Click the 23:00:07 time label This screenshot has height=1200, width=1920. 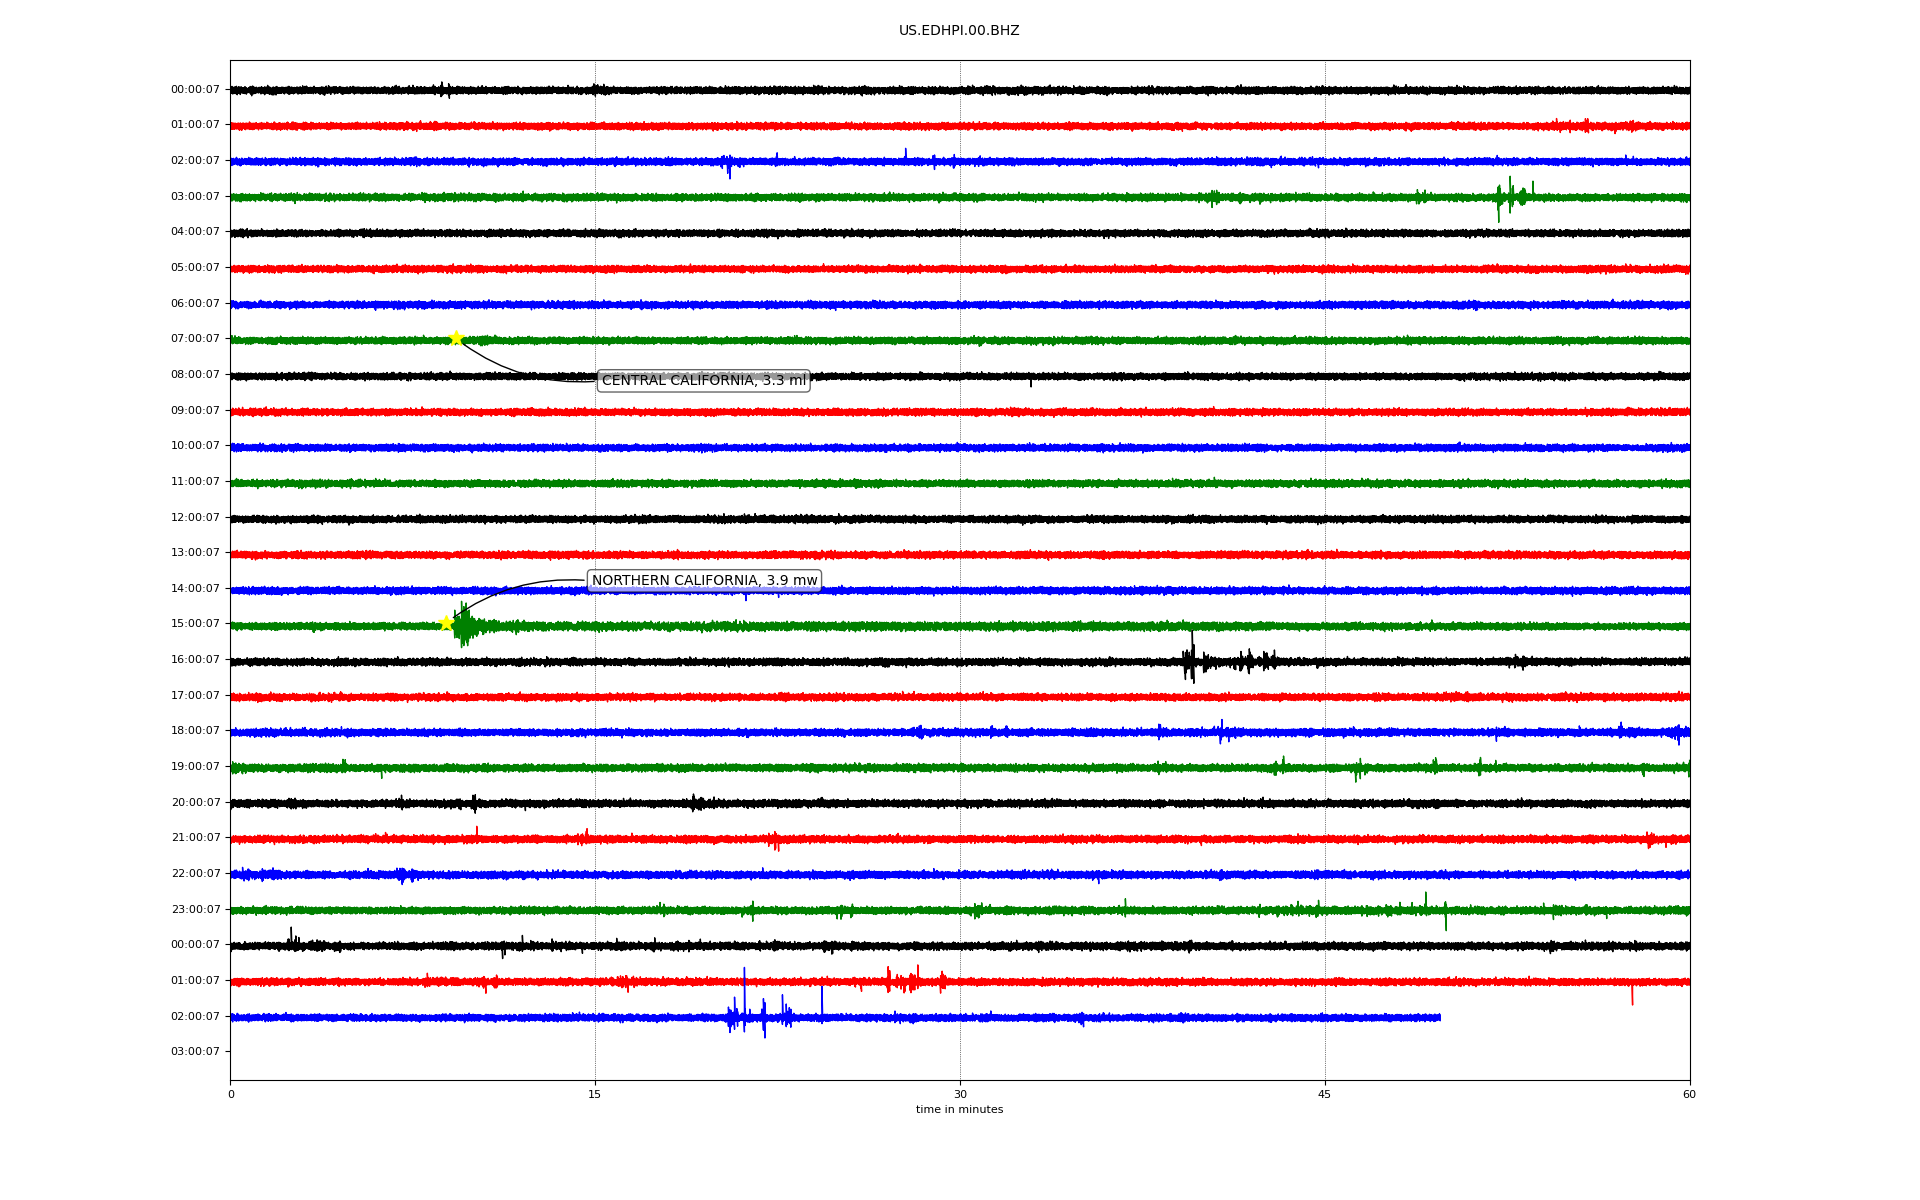[195, 910]
